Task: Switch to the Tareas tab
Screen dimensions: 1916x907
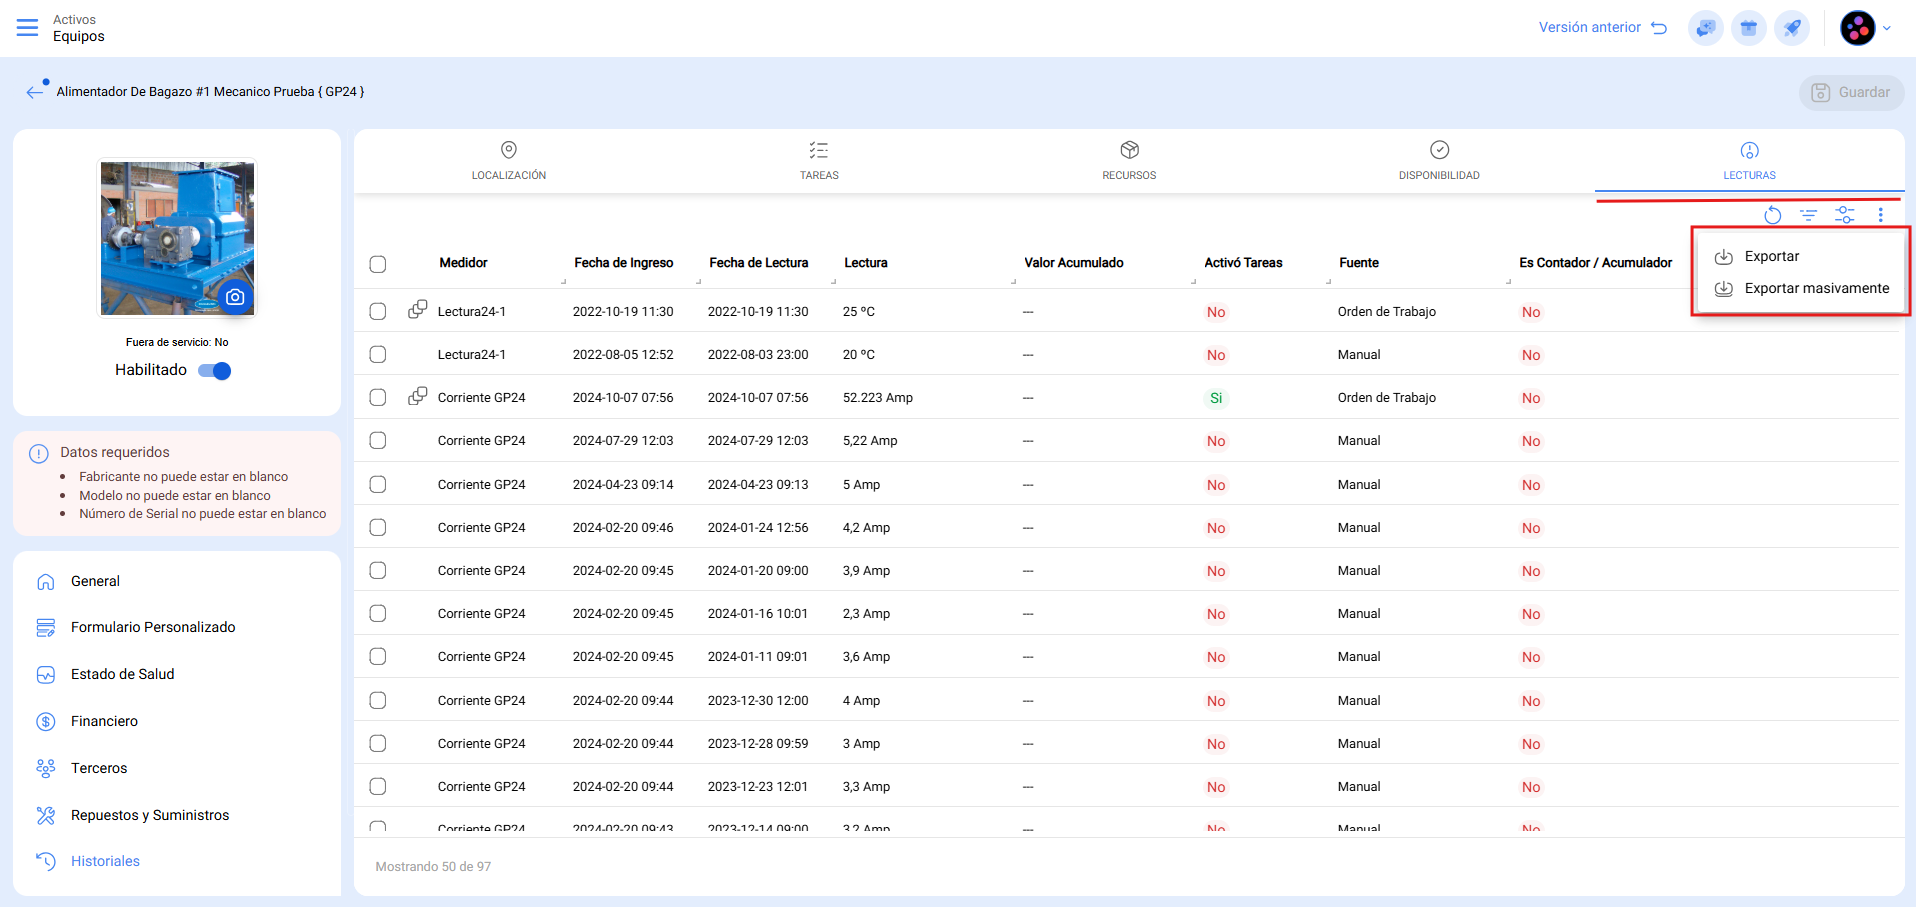Action: [819, 160]
